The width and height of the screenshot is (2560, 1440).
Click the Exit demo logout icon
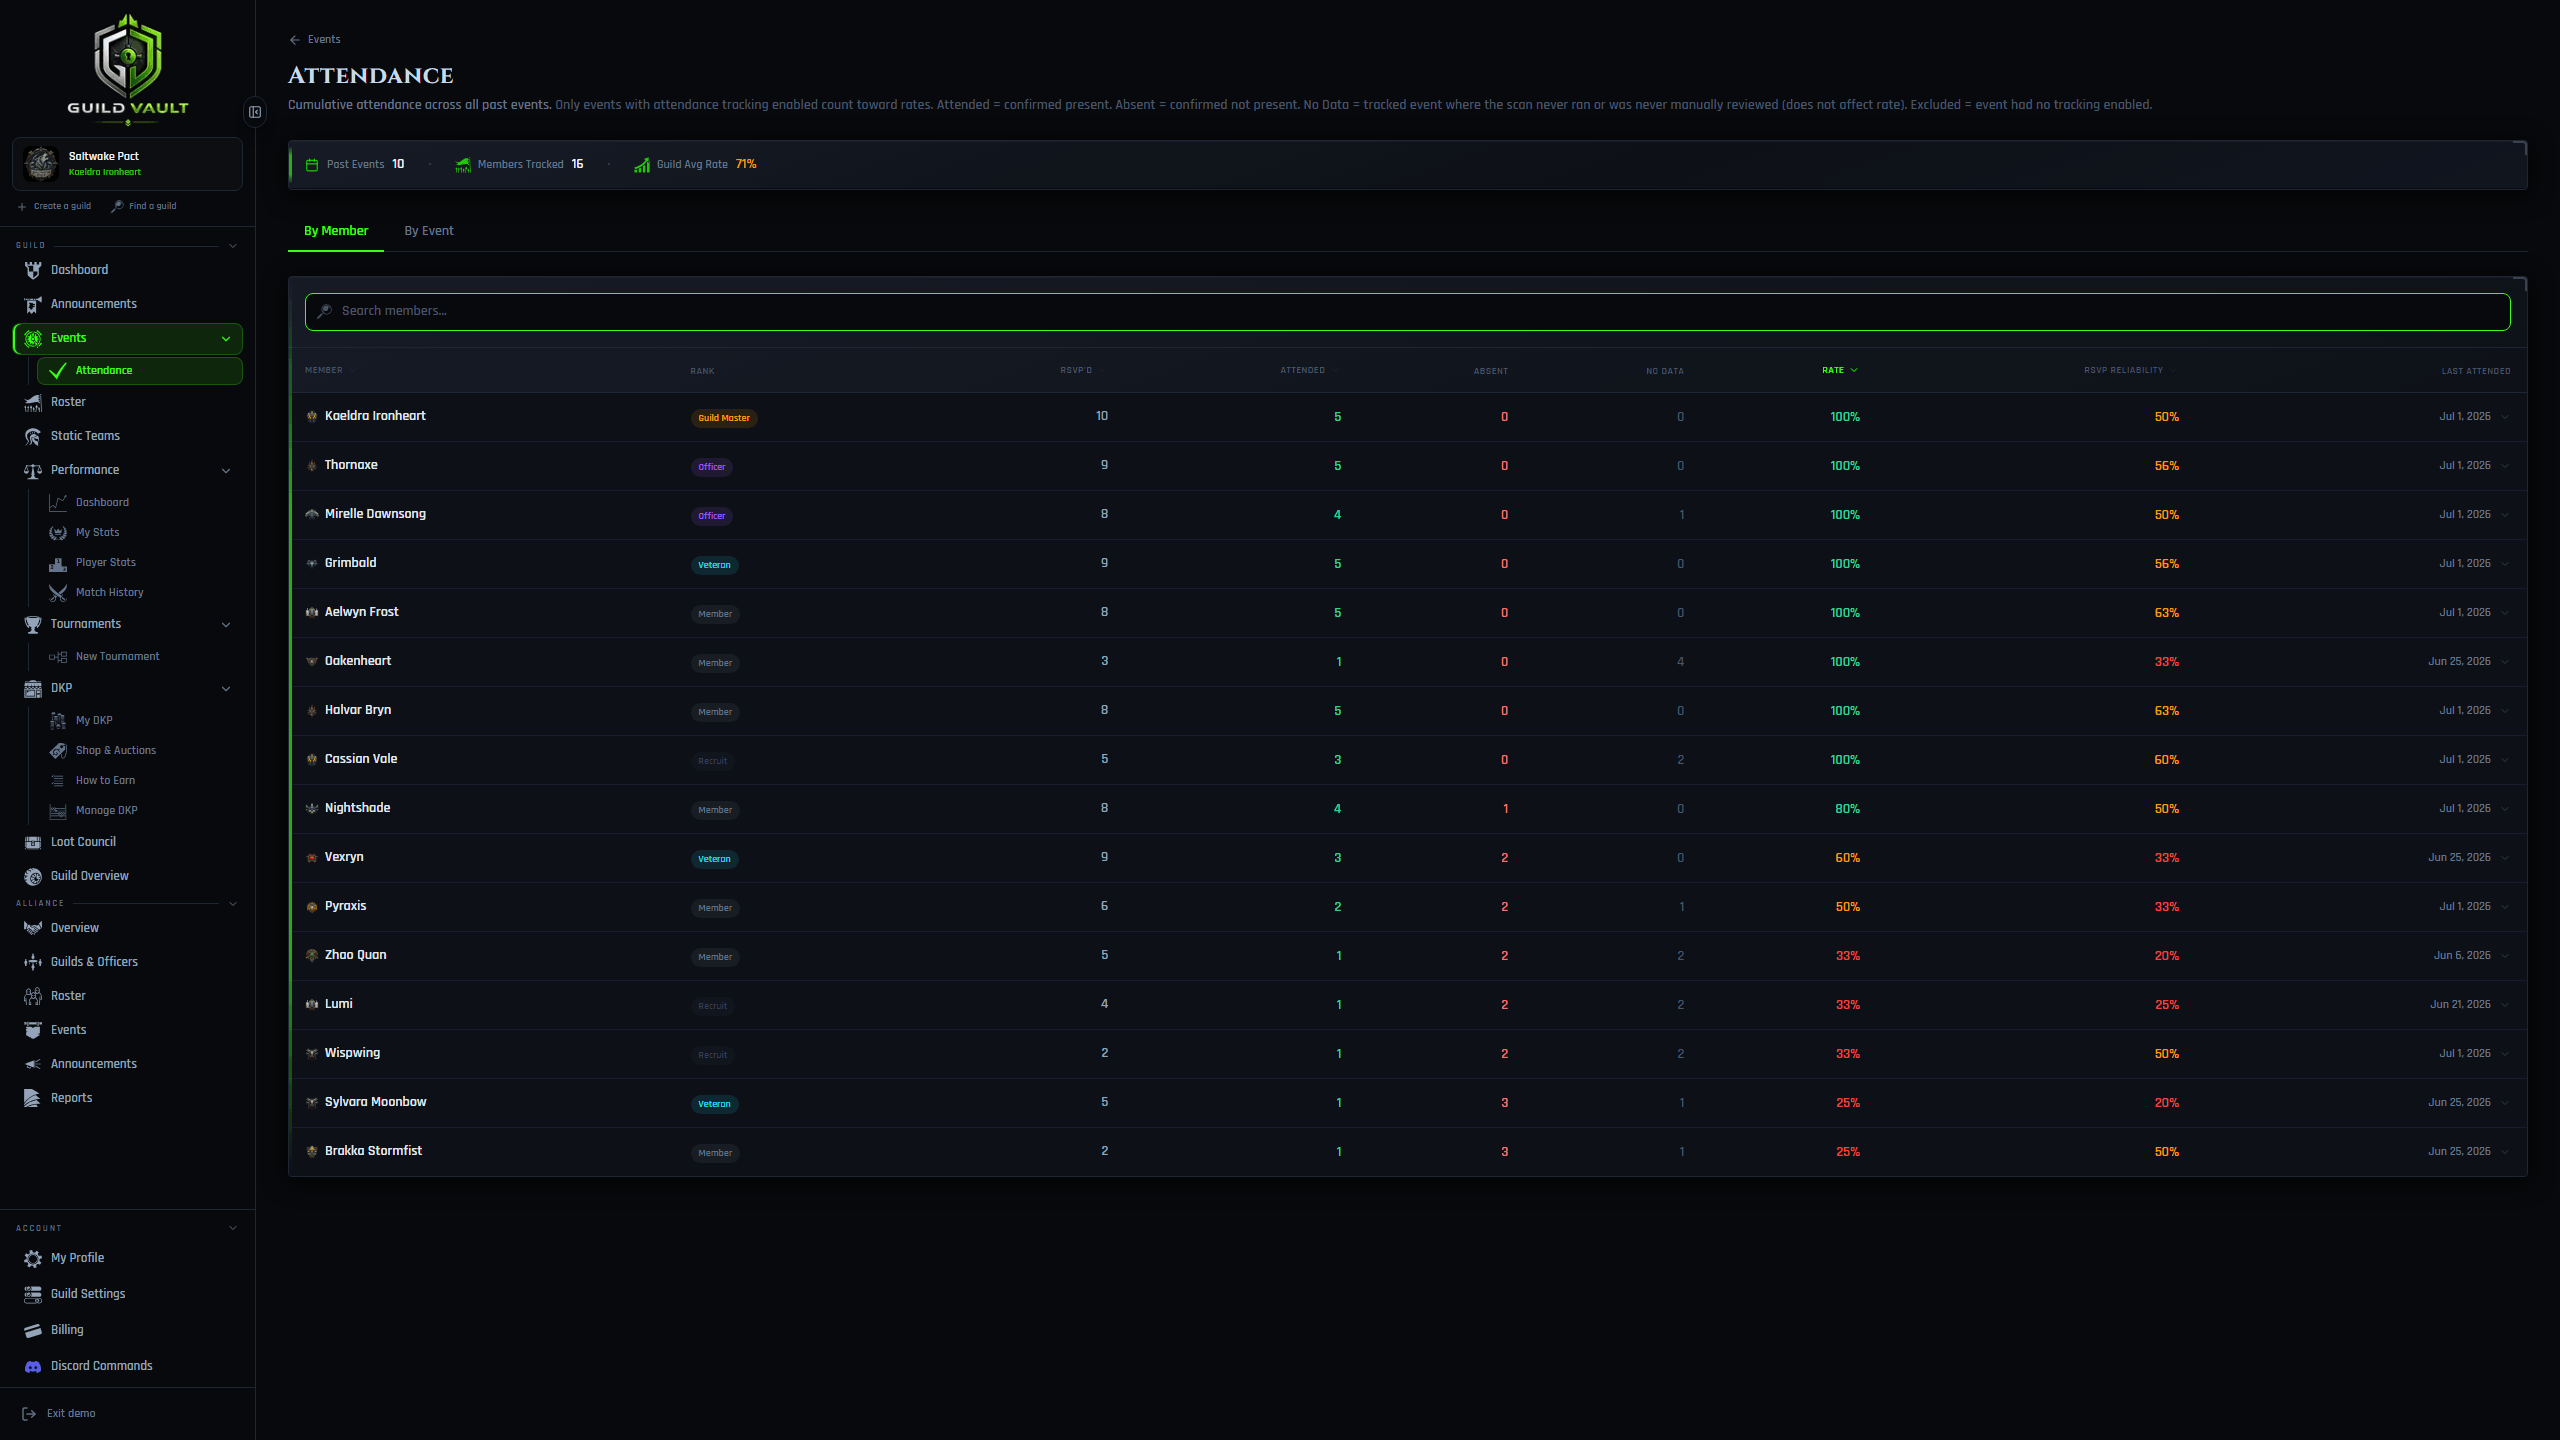[29, 1414]
